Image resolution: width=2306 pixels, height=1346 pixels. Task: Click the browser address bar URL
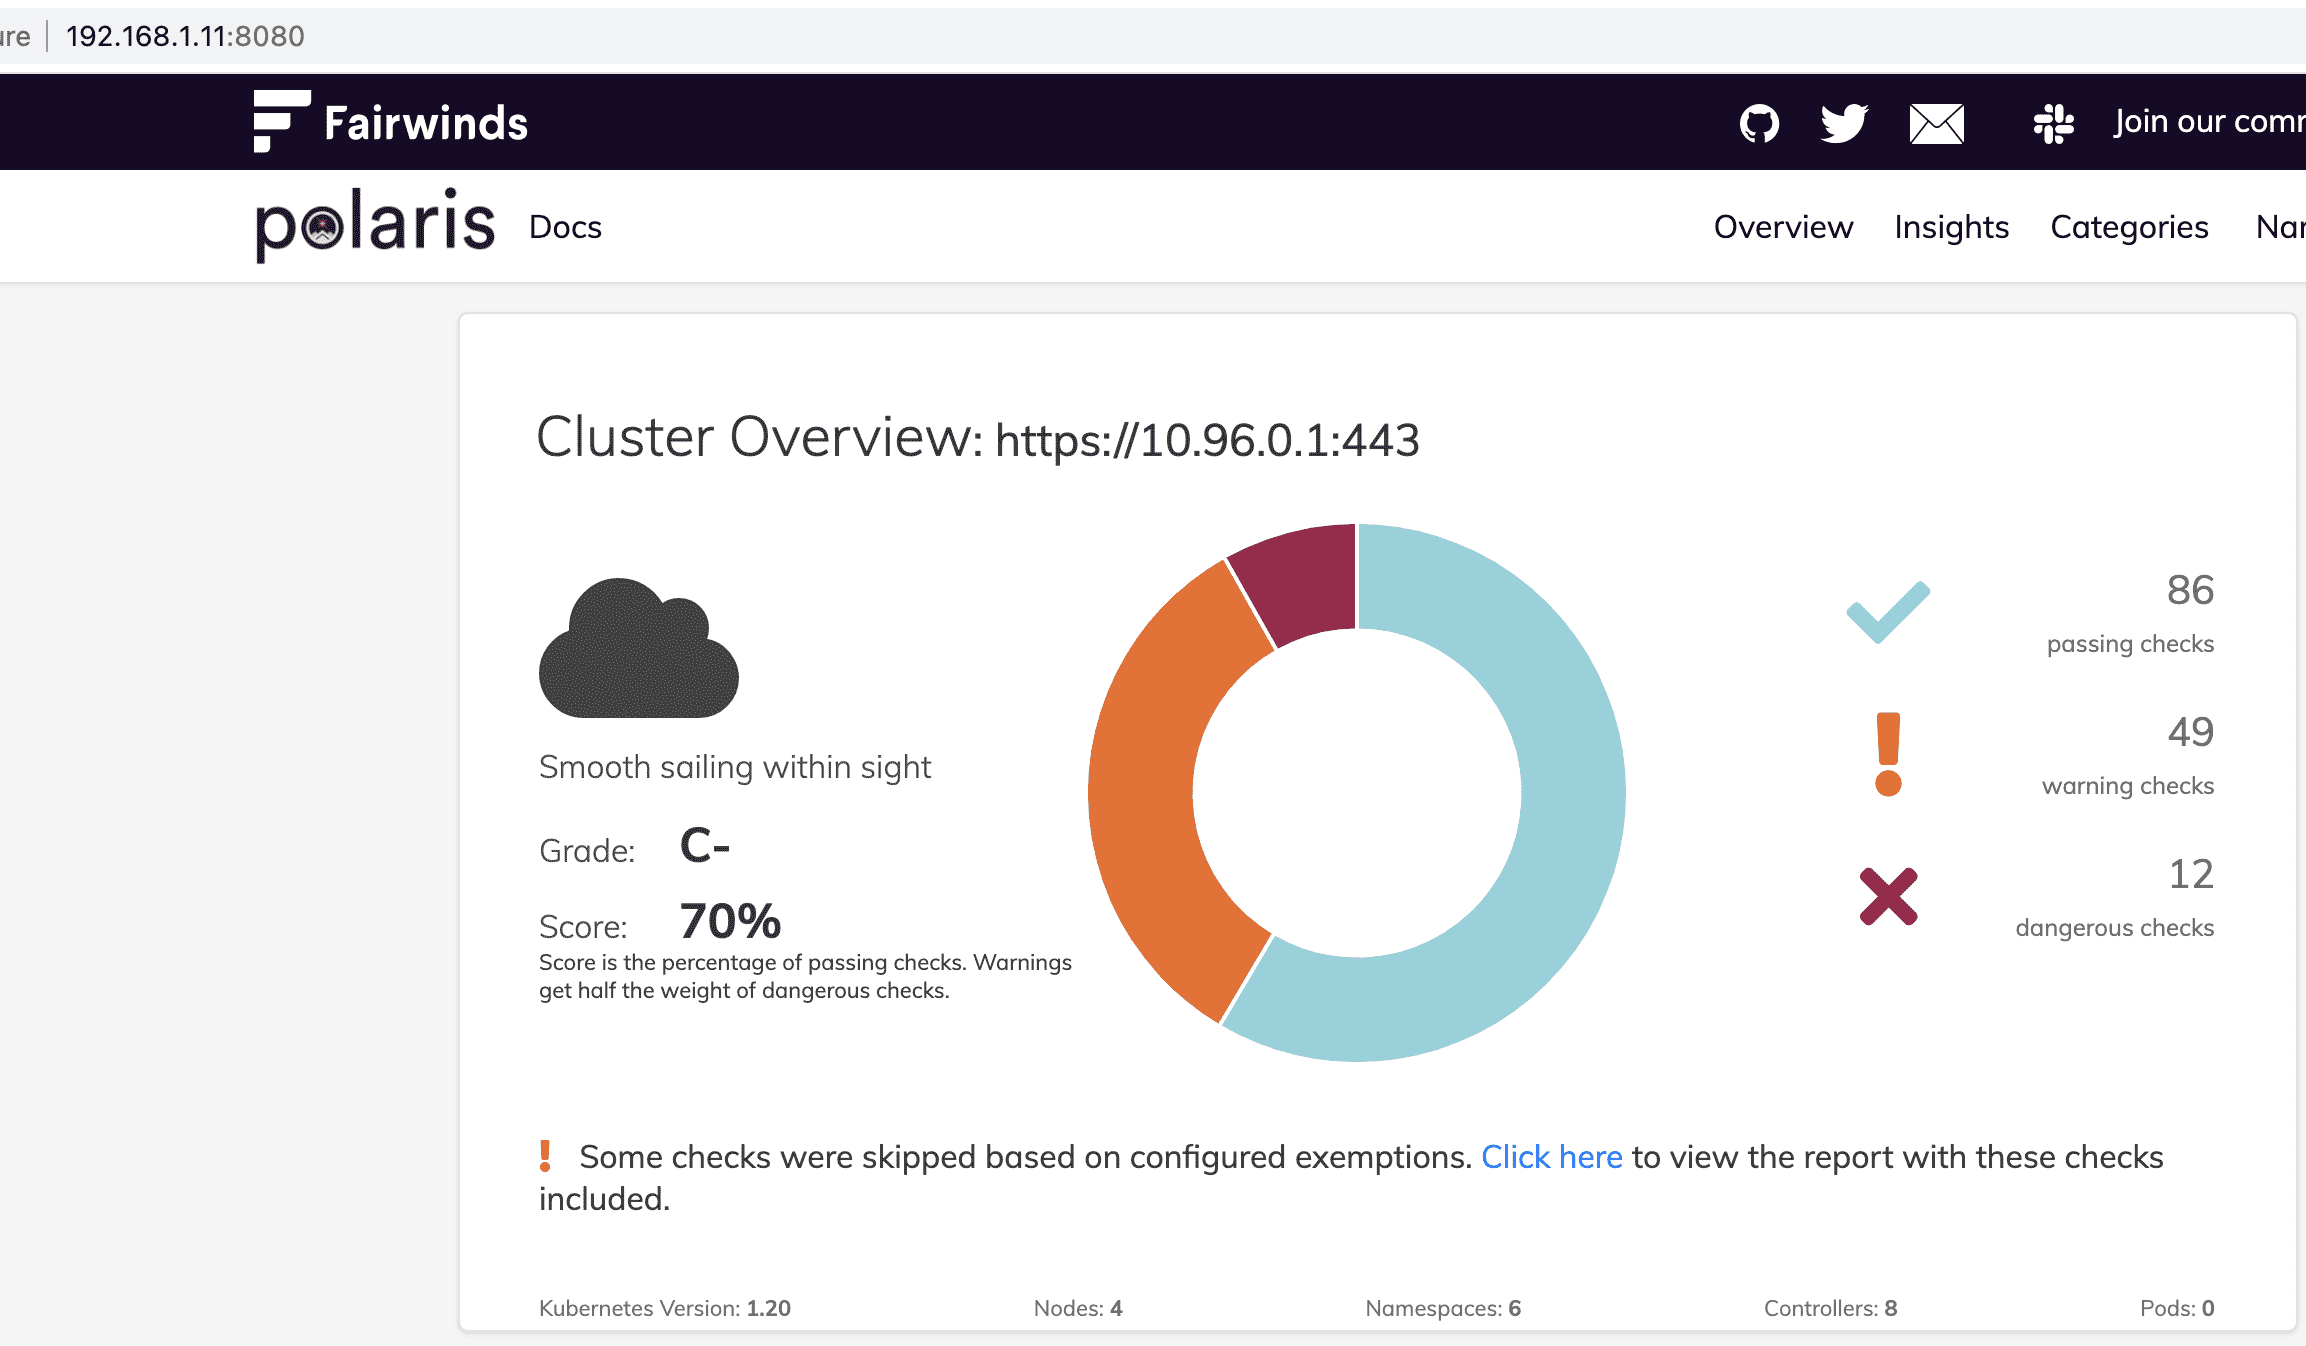[185, 36]
